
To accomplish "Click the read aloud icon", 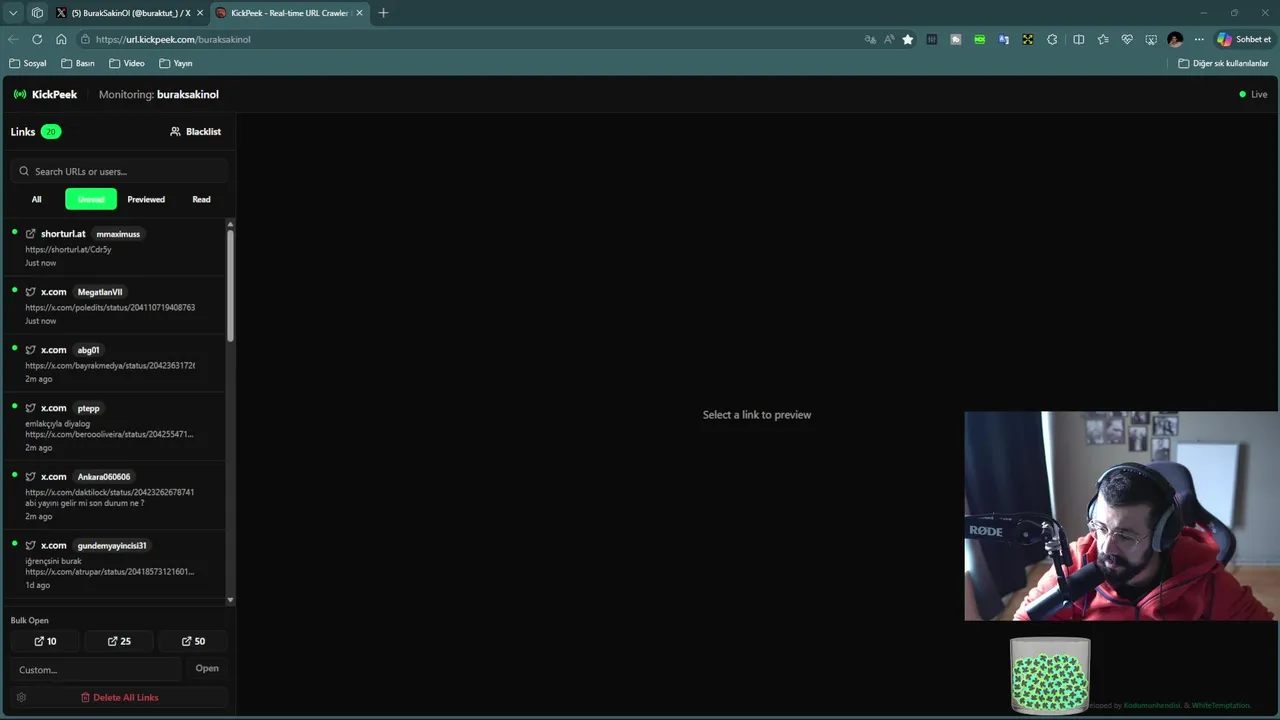I will 889,39.
